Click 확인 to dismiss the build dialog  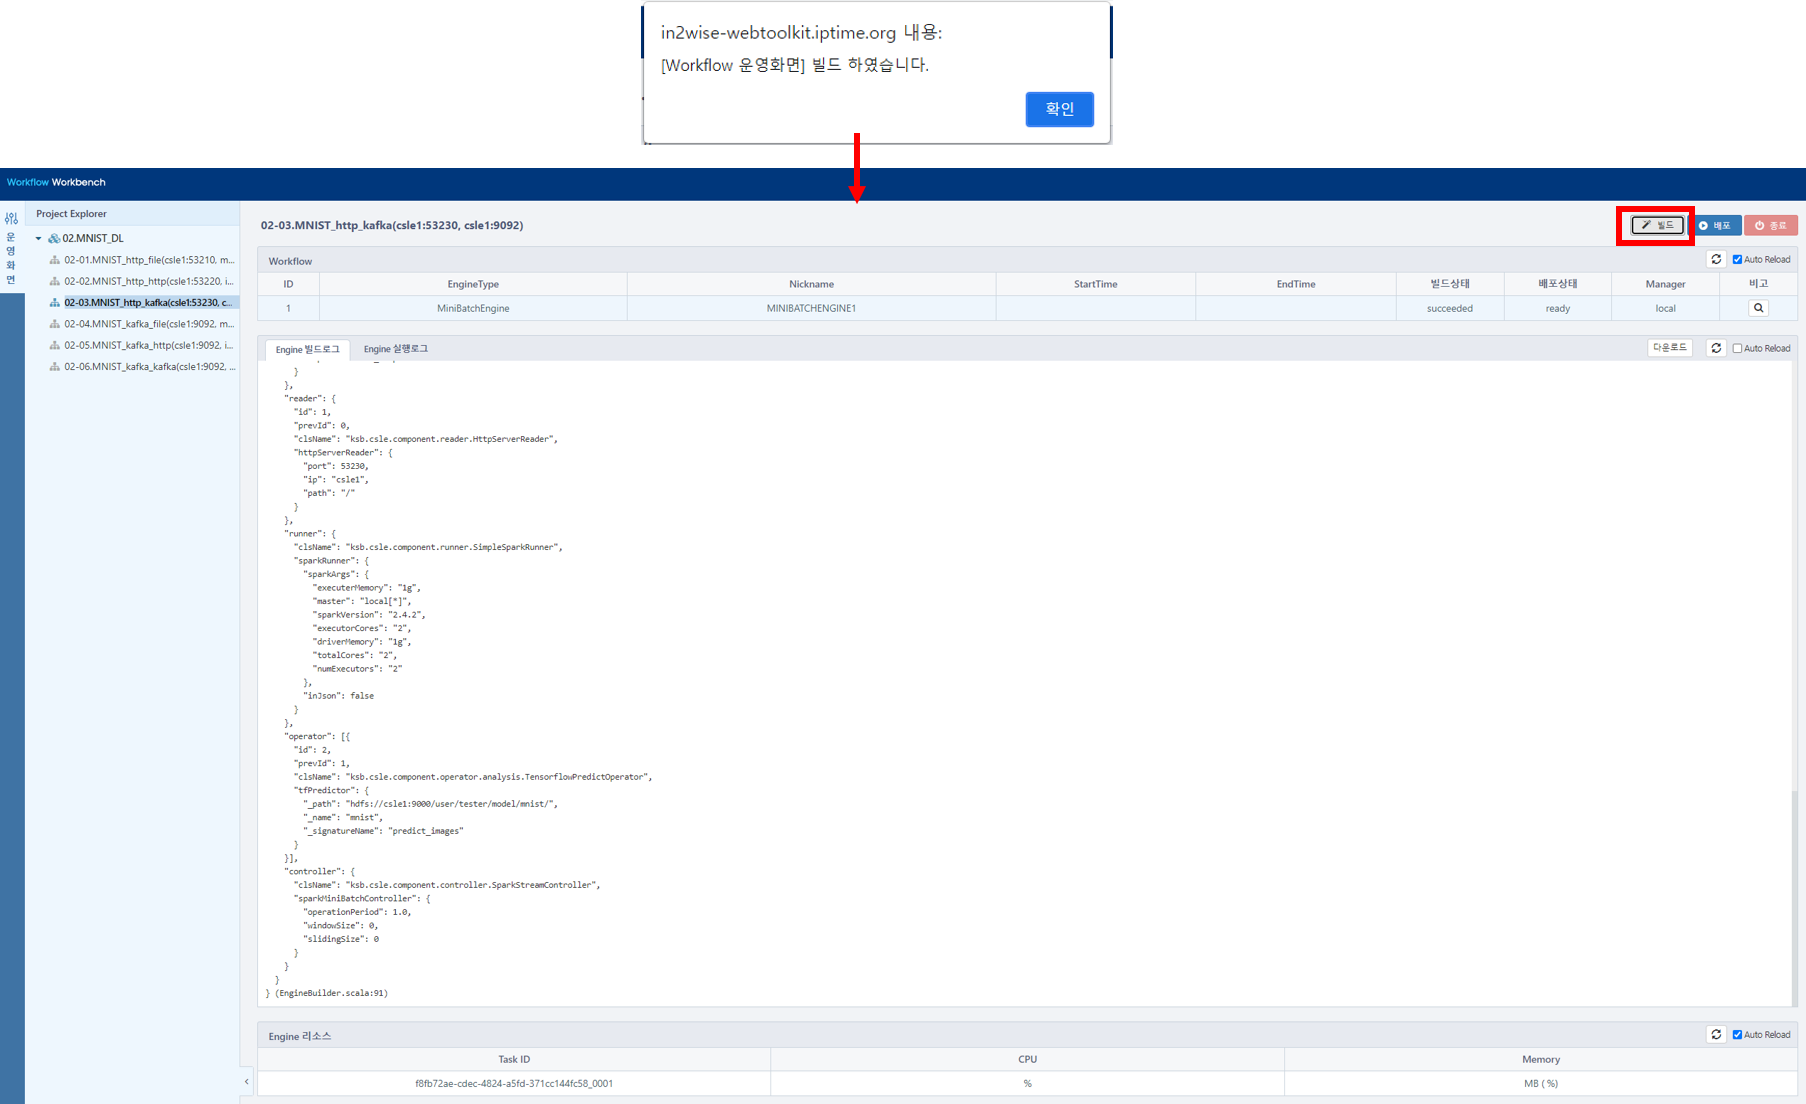click(x=1059, y=109)
